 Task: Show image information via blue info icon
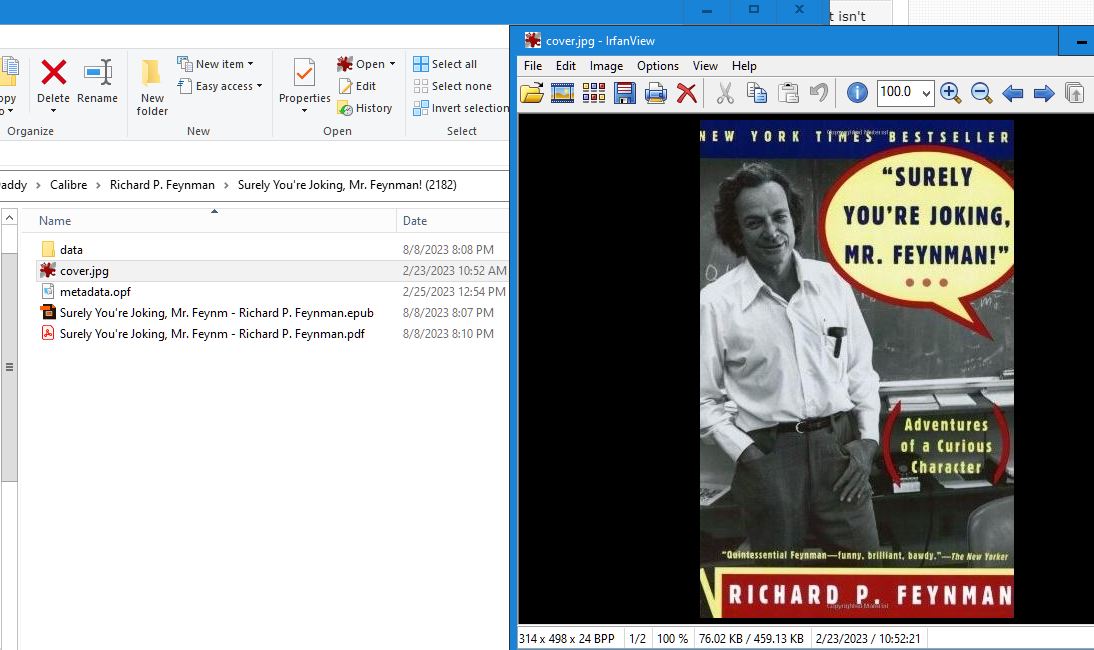857,93
